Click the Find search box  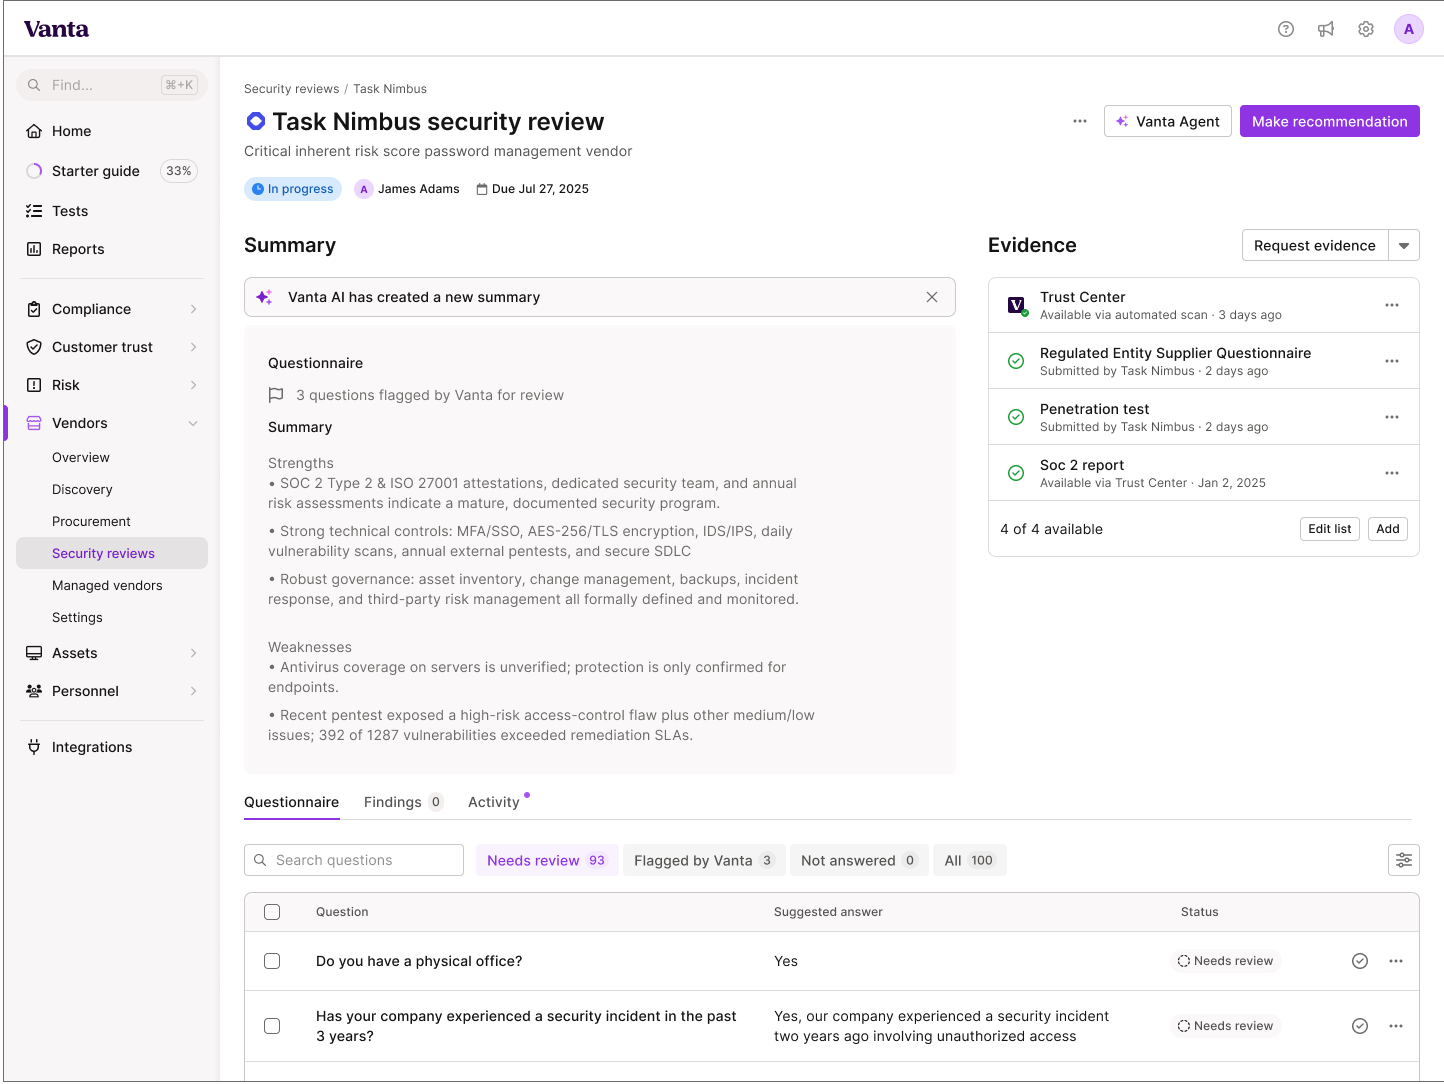[x=112, y=85]
